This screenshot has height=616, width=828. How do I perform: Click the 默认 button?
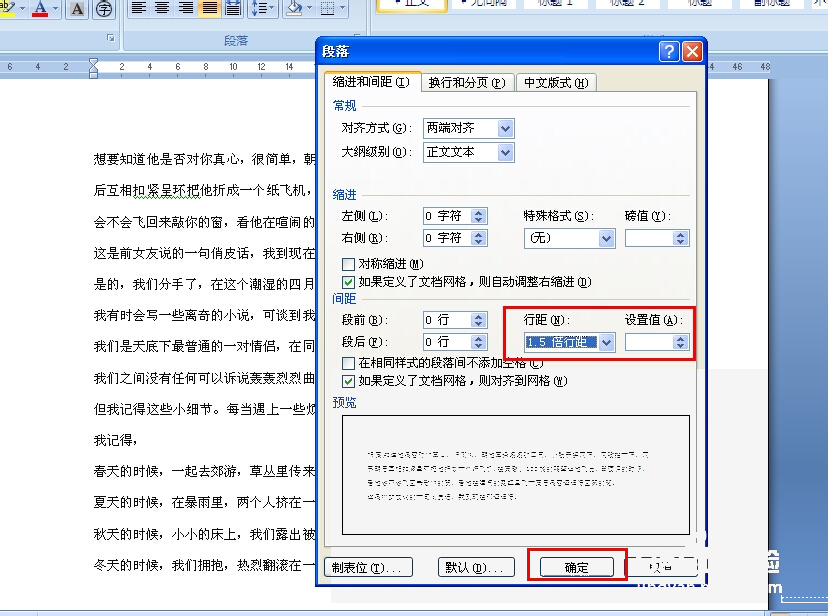coord(476,568)
